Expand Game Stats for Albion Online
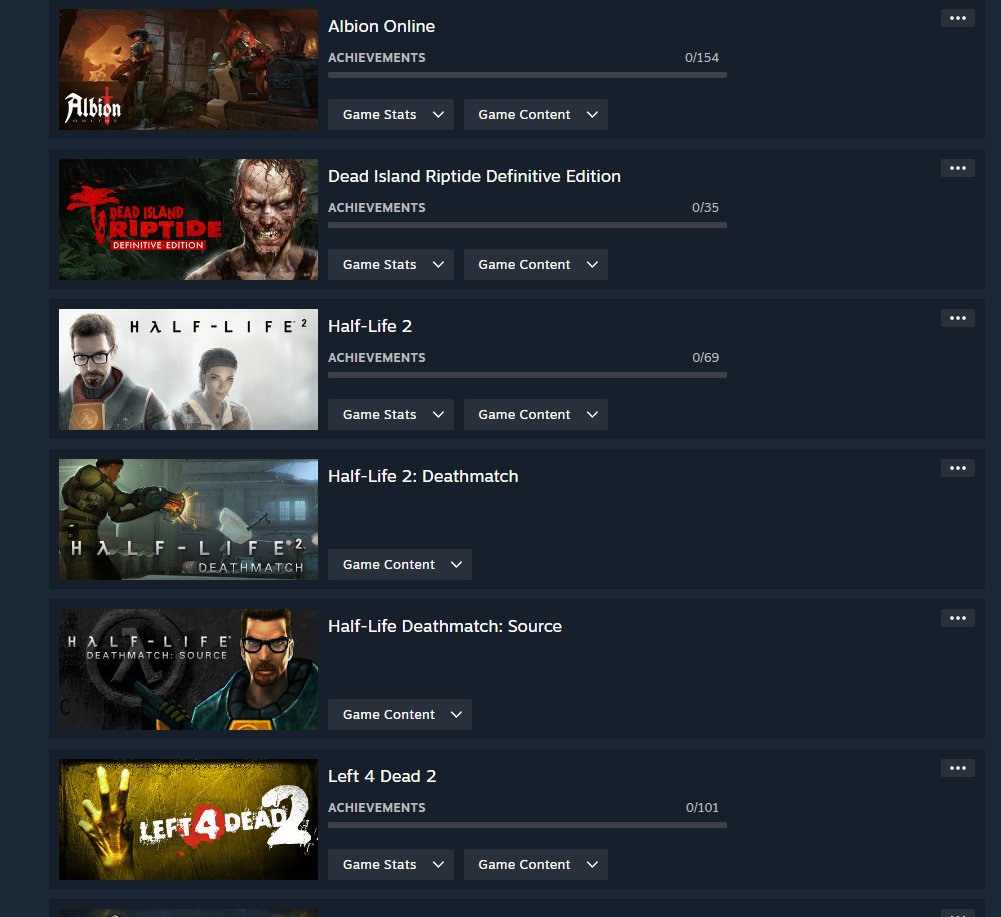This screenshot has height=917, width=1001. (x=391, y=114)
